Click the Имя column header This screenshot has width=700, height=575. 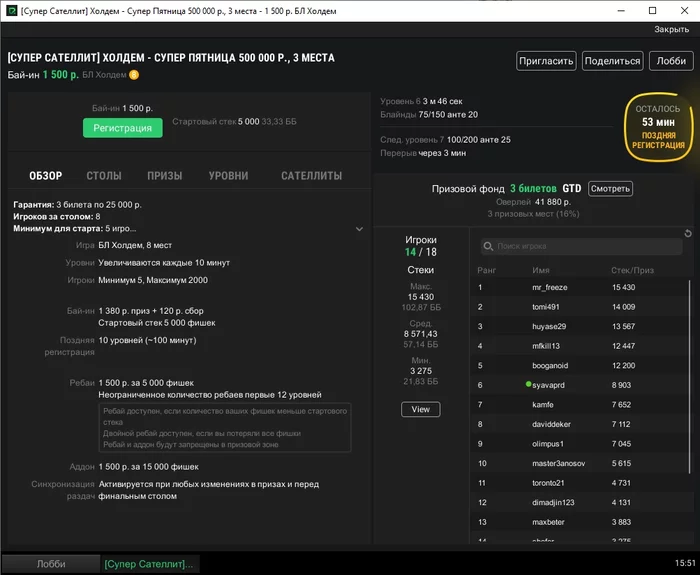pos(541,271)
